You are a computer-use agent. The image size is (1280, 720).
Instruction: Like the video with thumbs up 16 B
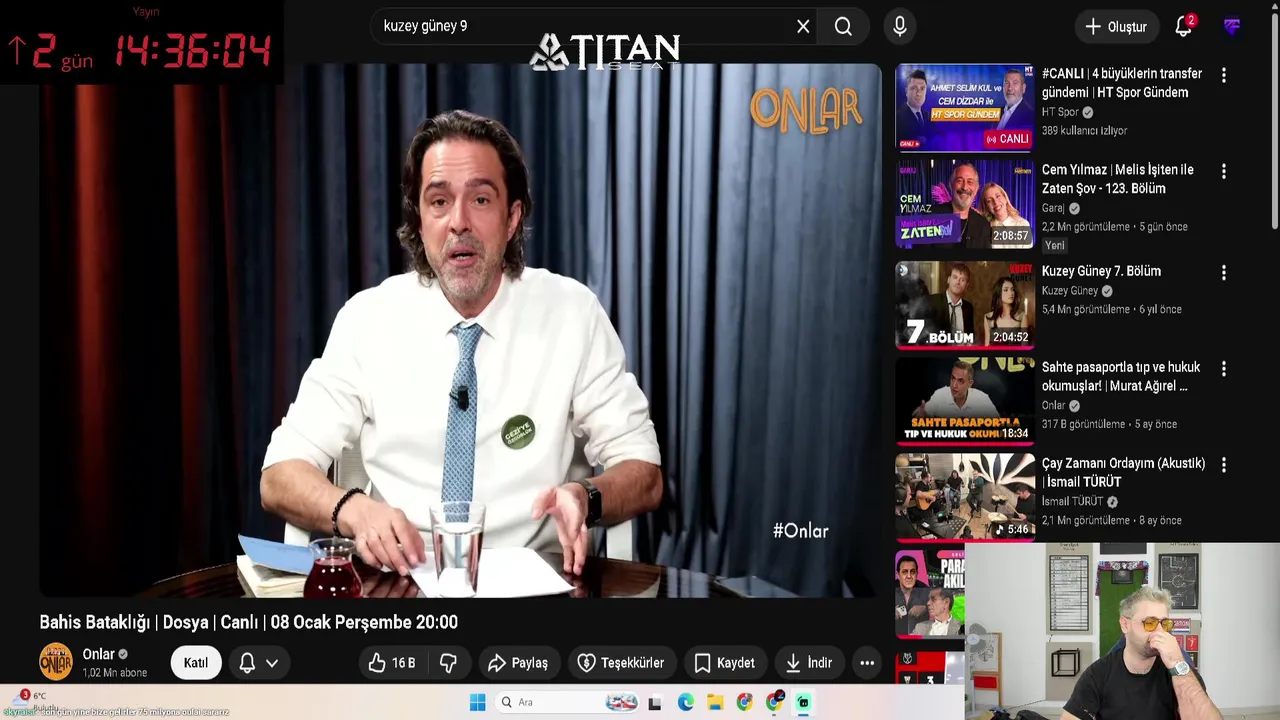[x=393, y=663]
